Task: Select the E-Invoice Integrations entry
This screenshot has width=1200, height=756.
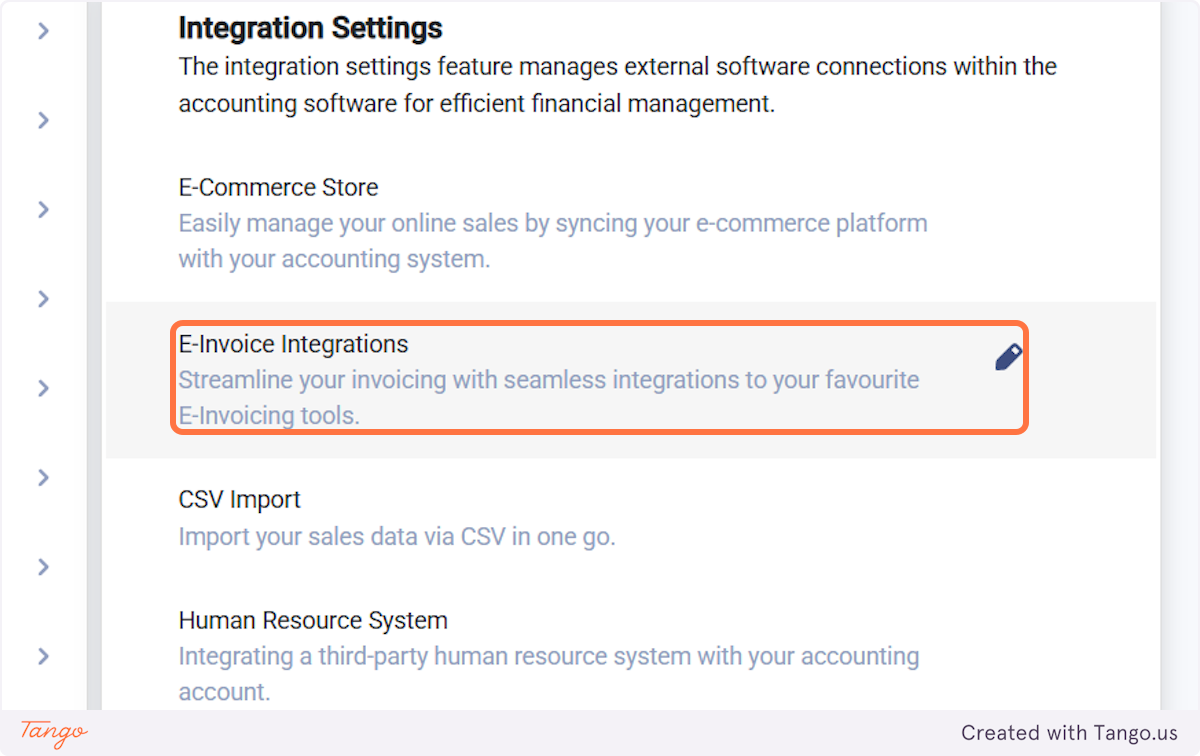Action: pyautogui.click(x=293, y=344)
